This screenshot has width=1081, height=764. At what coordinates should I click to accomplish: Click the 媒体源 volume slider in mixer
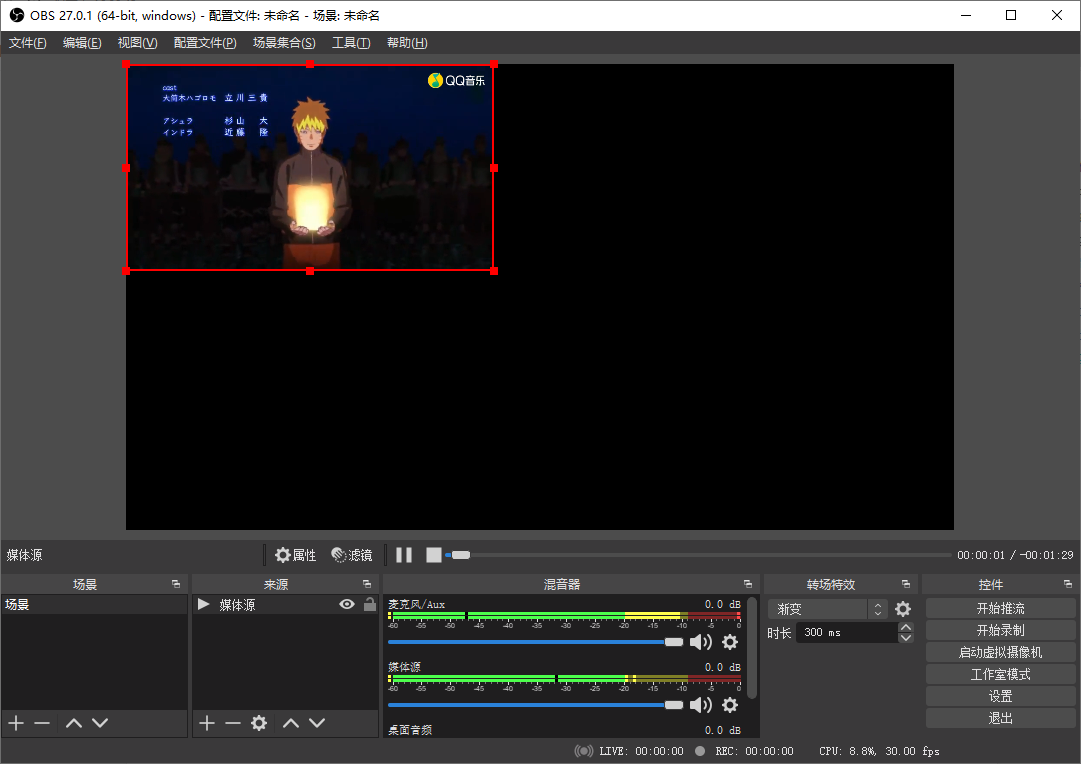point(535,705)
